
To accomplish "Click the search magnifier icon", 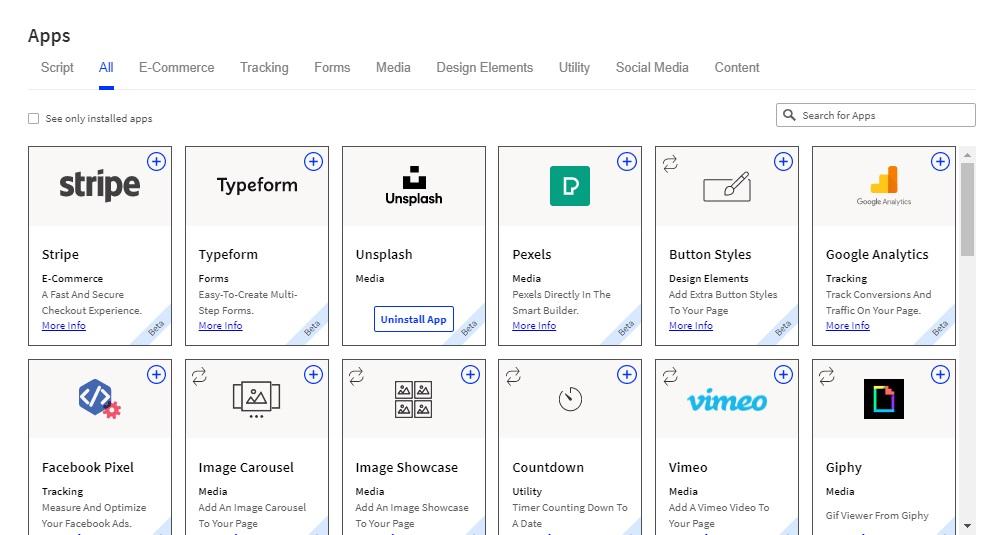I will pos(789,115).
